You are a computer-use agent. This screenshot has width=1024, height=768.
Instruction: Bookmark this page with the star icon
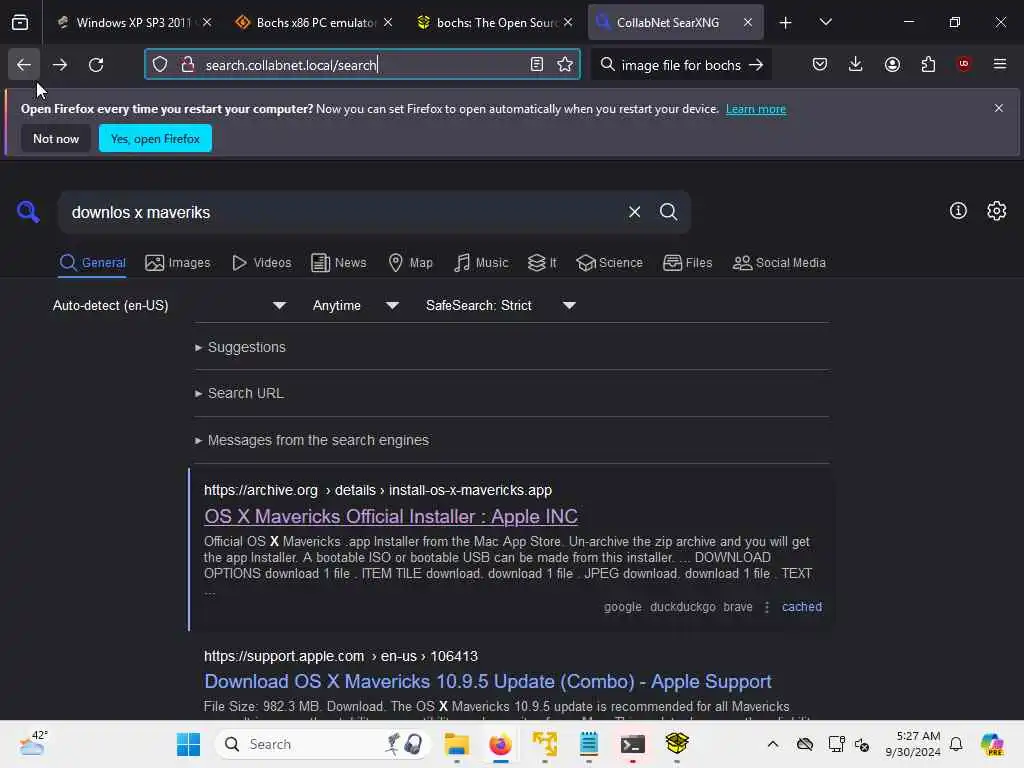coord(565,64)
